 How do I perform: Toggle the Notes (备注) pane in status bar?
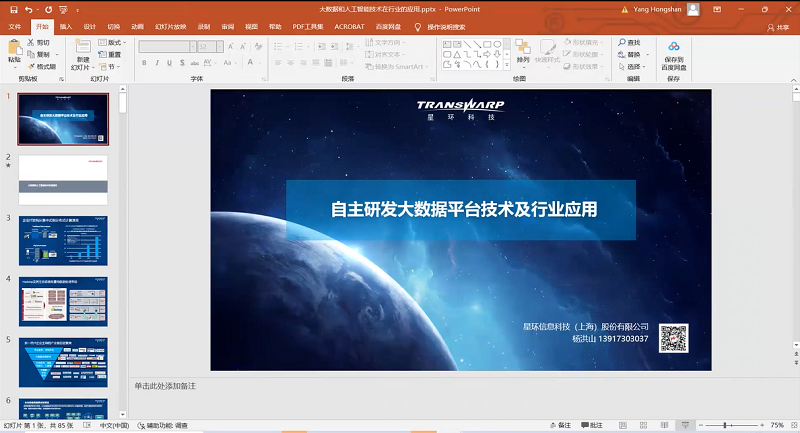[x=560, y=425]
